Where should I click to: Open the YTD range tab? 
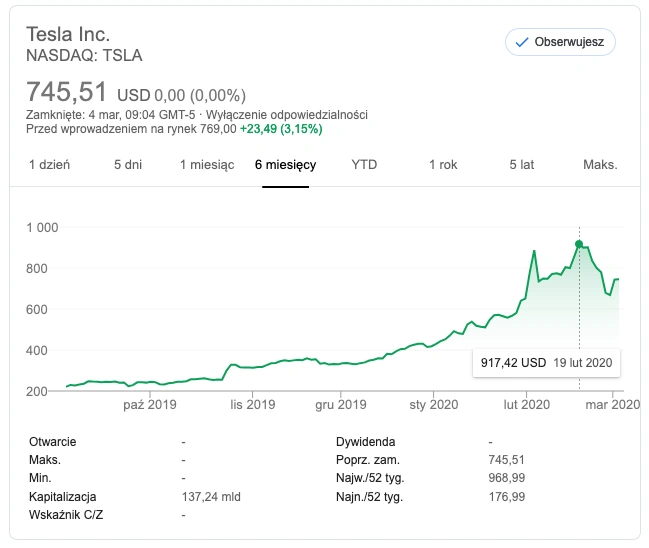(364, 165)
